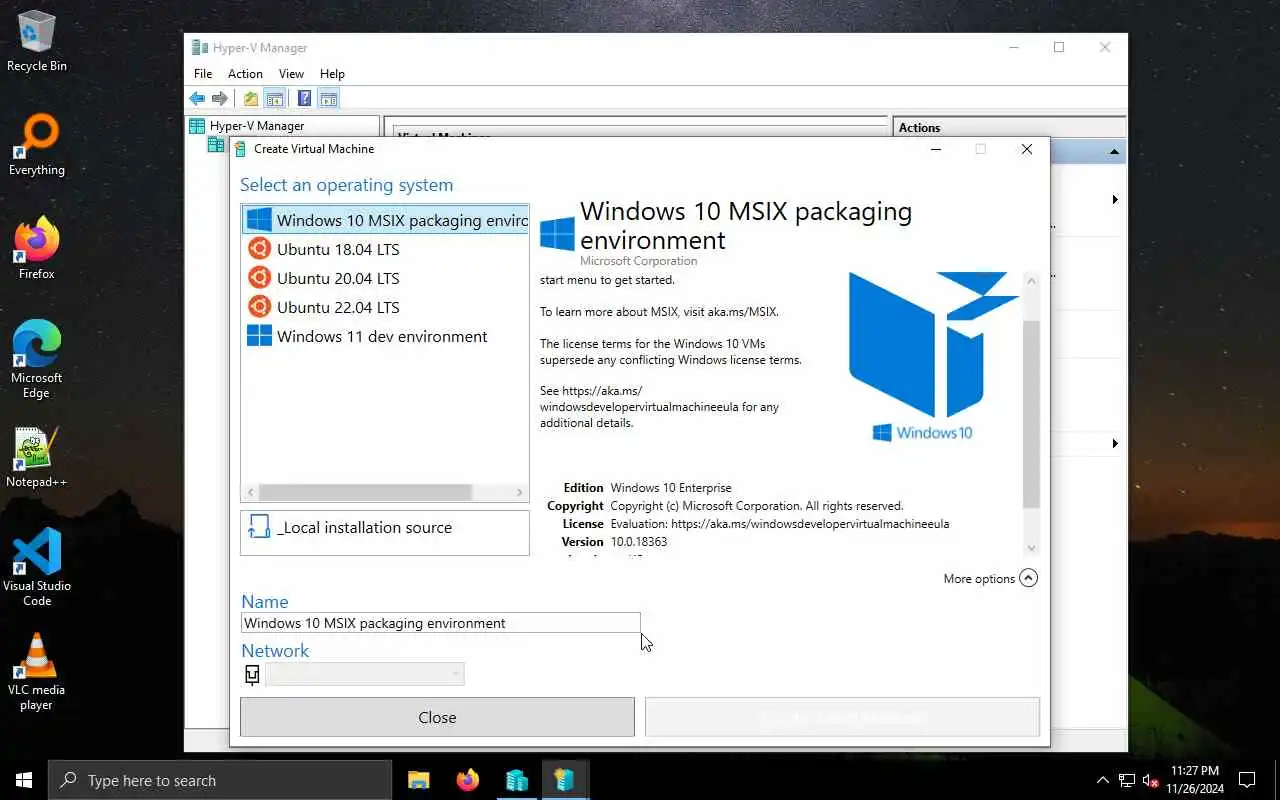The height and width of the screenshot is (800, 1280).
Task: Click Create Virtual Machine taskbar icon
Action: coord(565,780)
